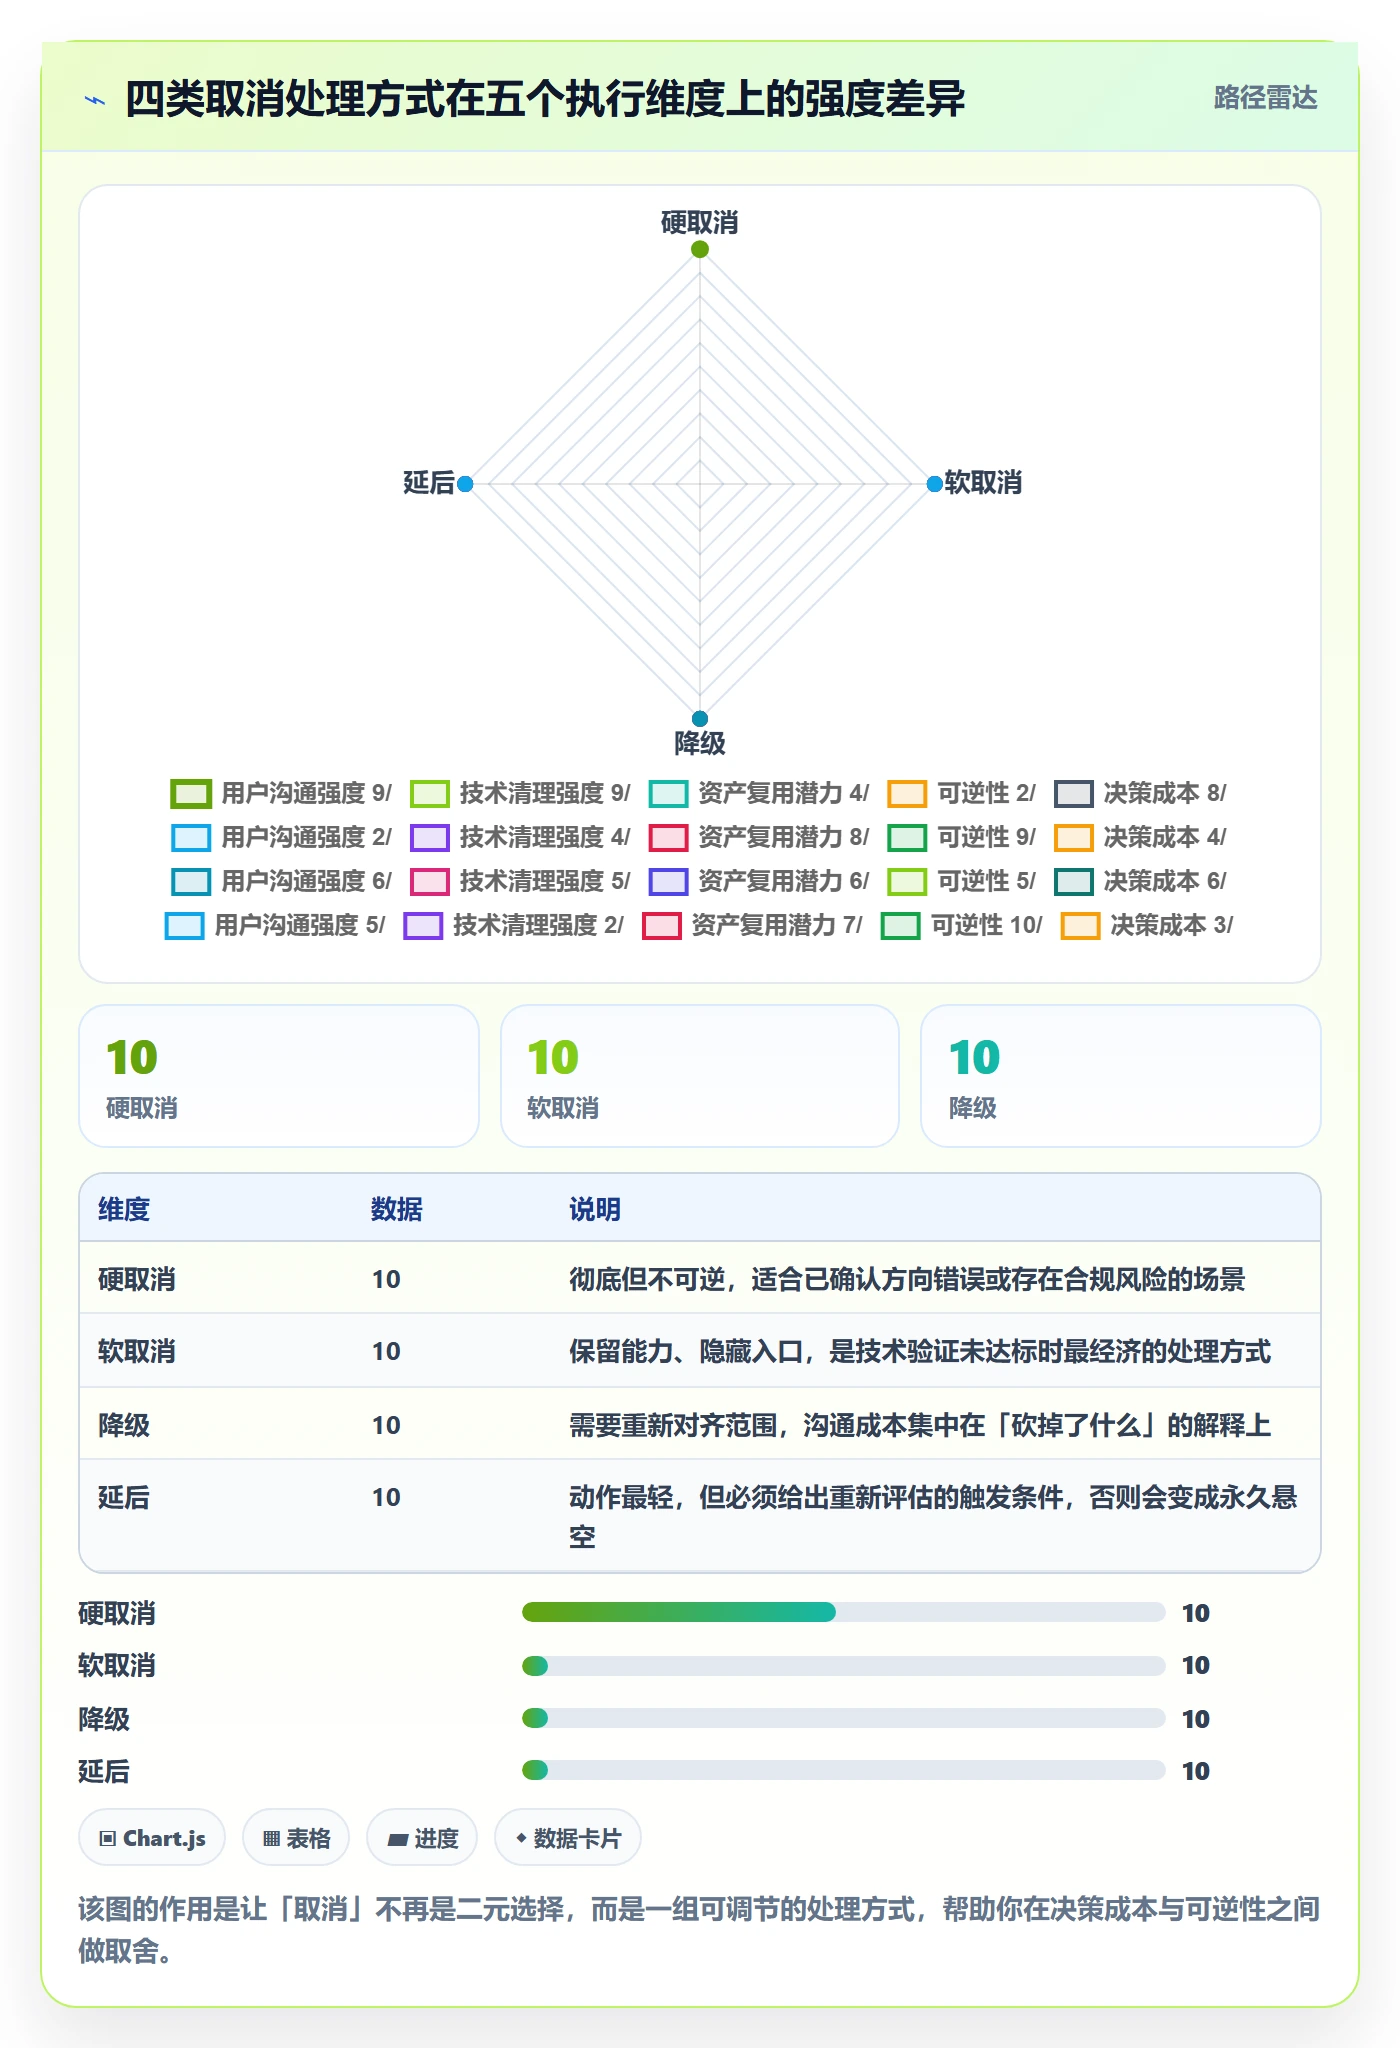1400x2048 pixels.
Task: Open the 硬取消 stat card
Action: pos(279,1076)
